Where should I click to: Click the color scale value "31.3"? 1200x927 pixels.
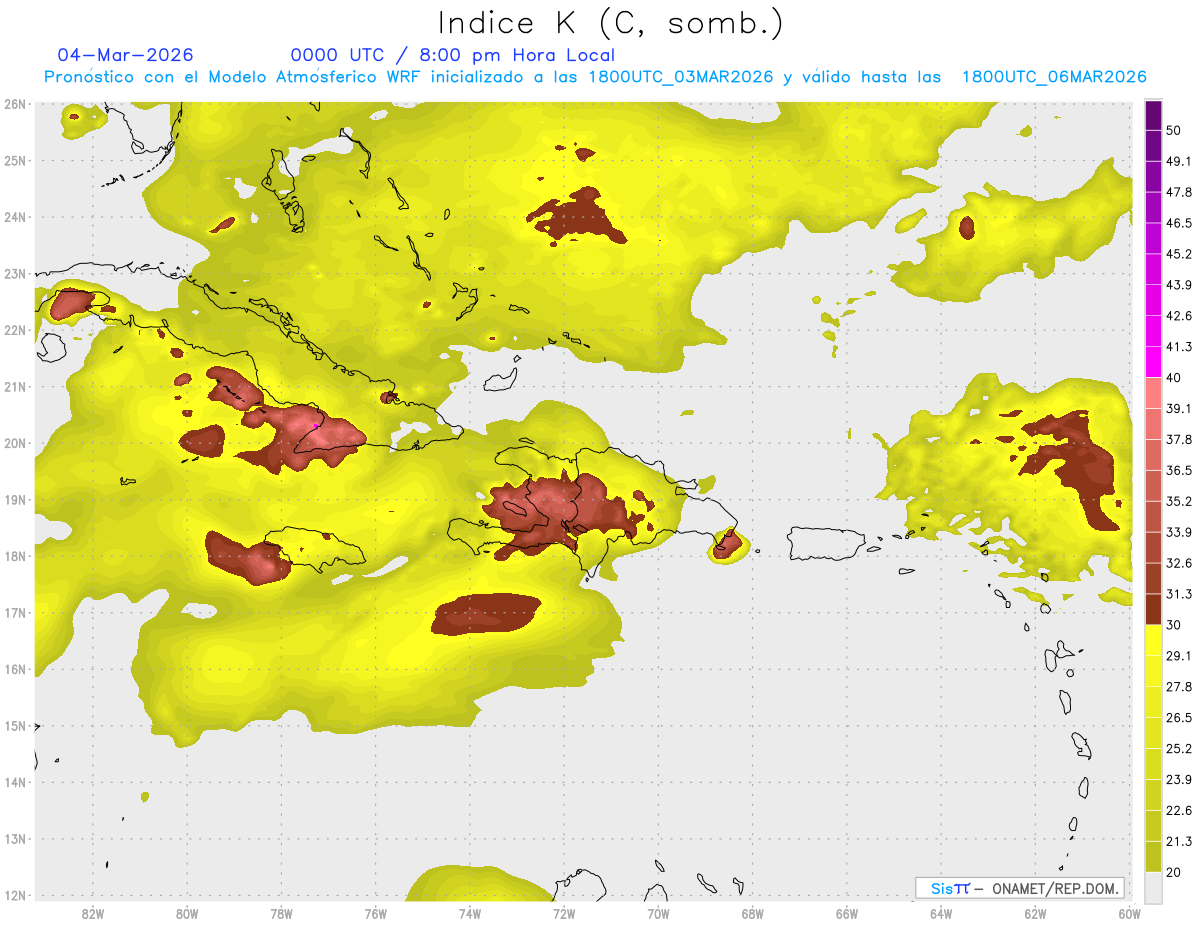click(x=1178, y=594)
